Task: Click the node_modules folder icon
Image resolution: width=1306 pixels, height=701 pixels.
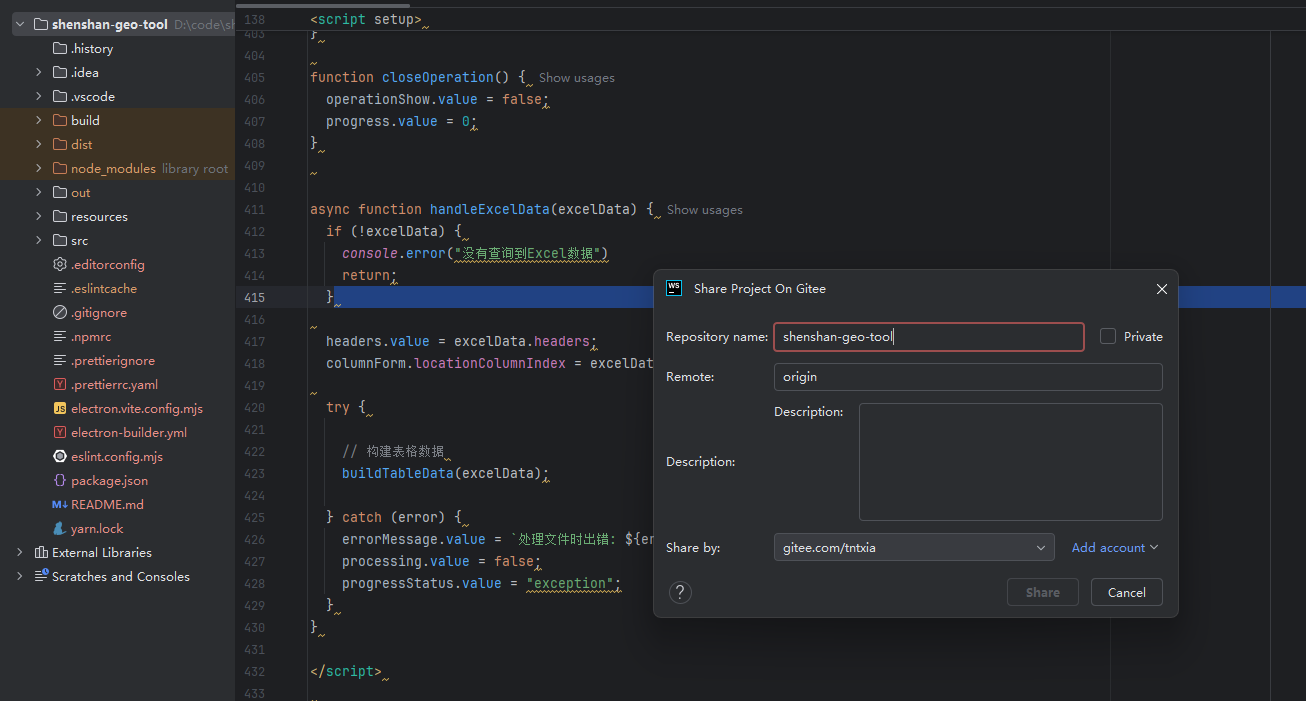Action: [x=60, y=169]
